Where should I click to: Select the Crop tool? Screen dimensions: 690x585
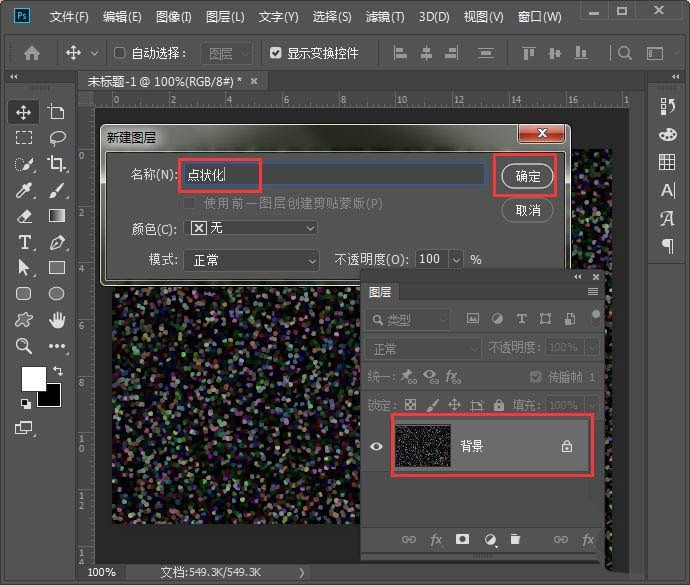57,164
